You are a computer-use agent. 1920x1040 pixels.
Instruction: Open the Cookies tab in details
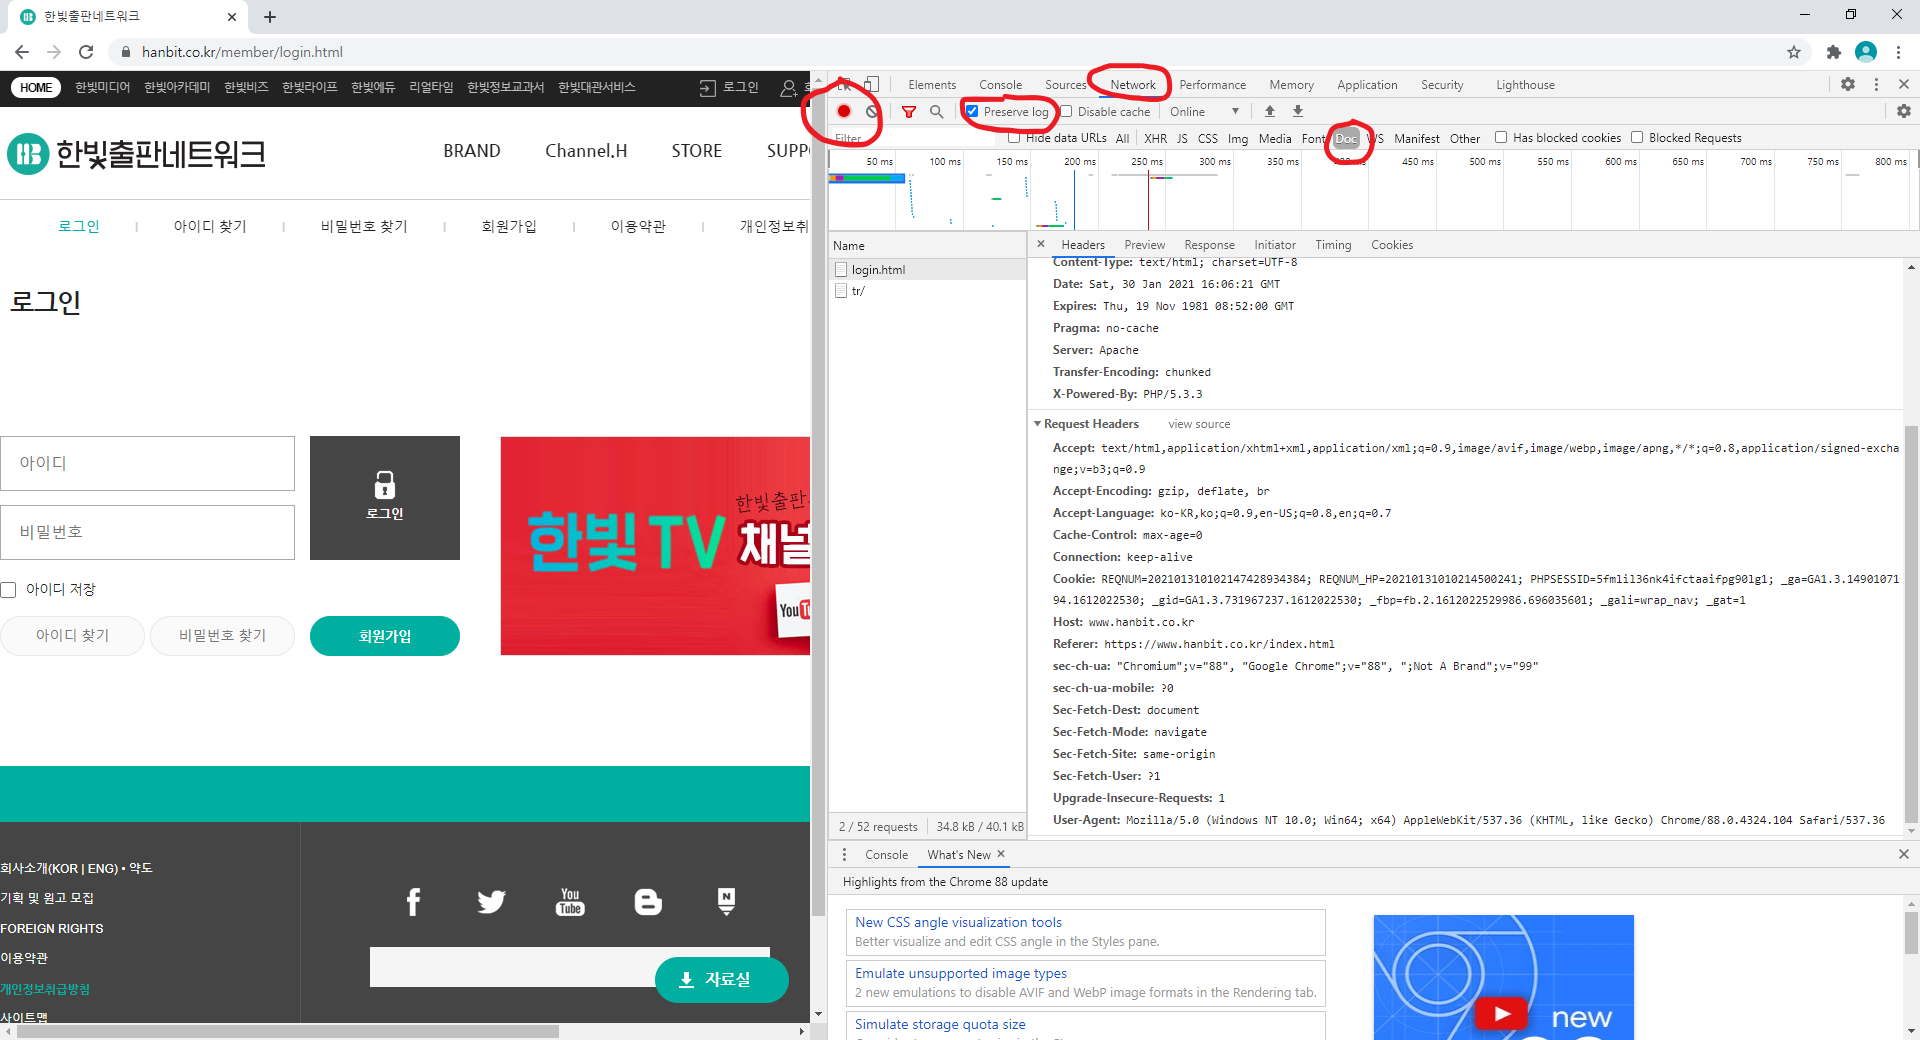click(x=1392, y=244)
